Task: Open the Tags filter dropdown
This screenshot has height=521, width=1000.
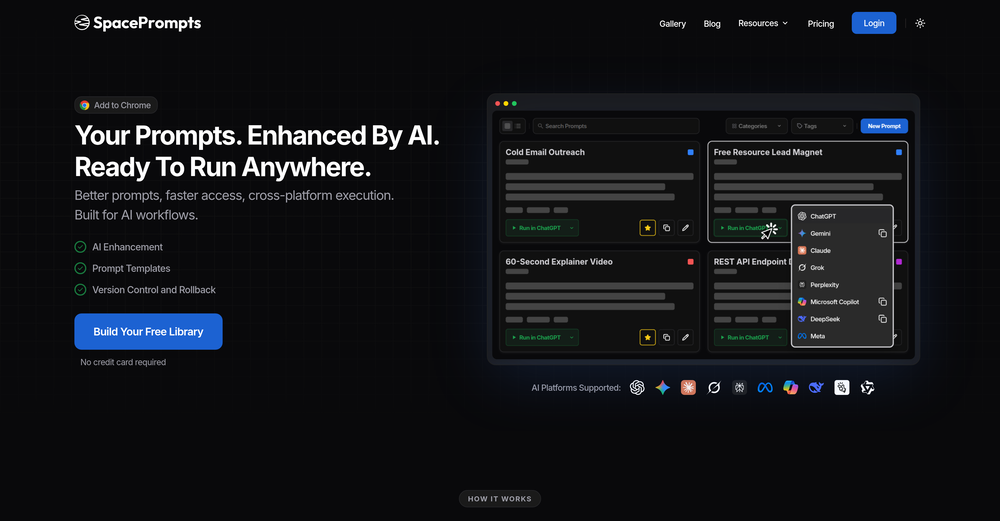Action: (x=821, y=126)
